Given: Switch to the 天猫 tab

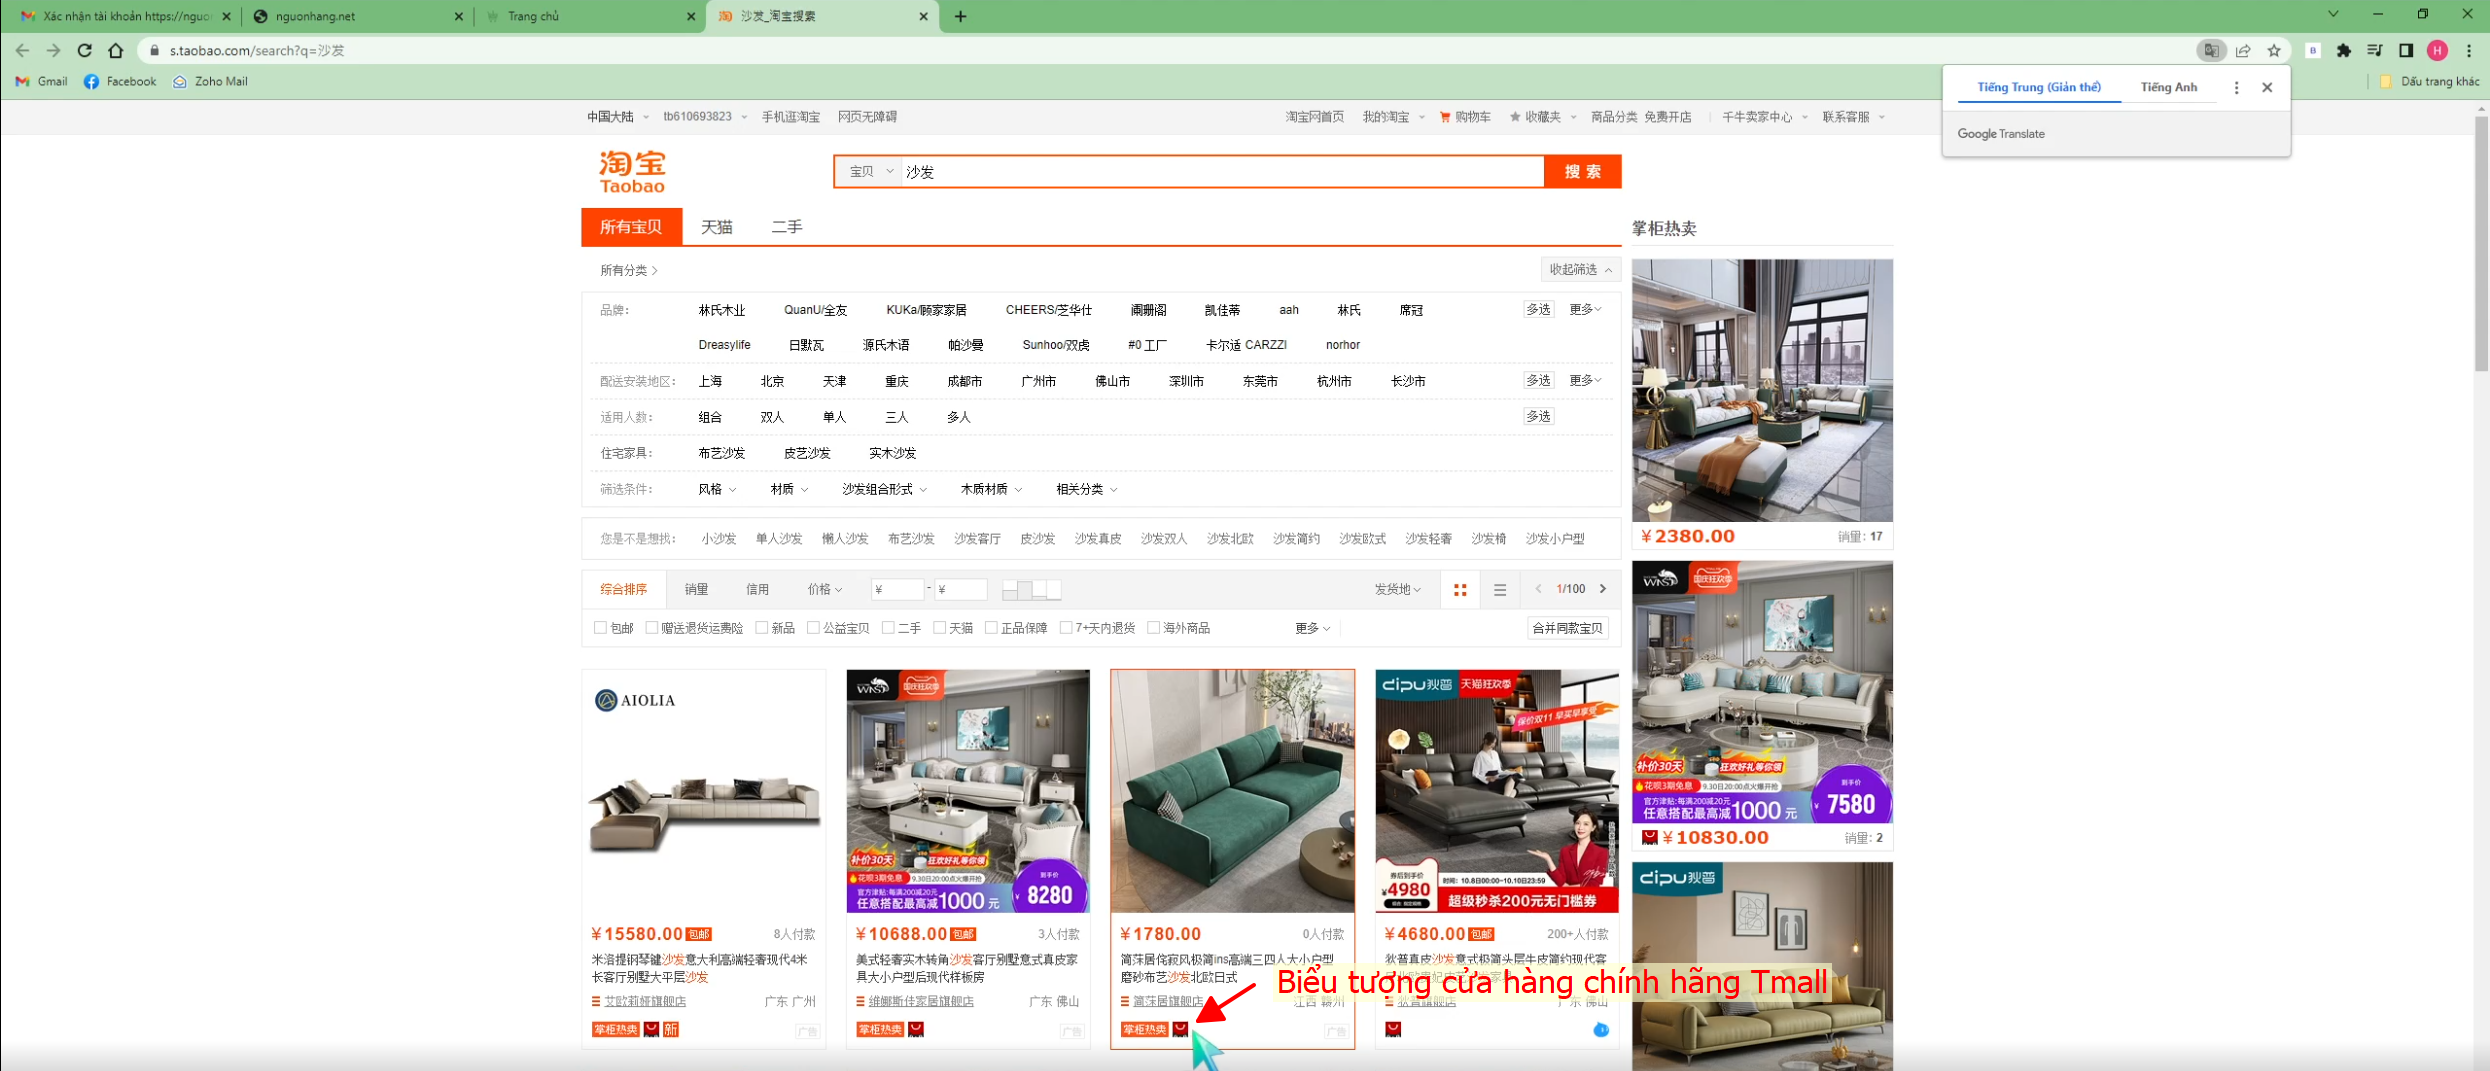Looking at the screenshot, I should point(716,227).
